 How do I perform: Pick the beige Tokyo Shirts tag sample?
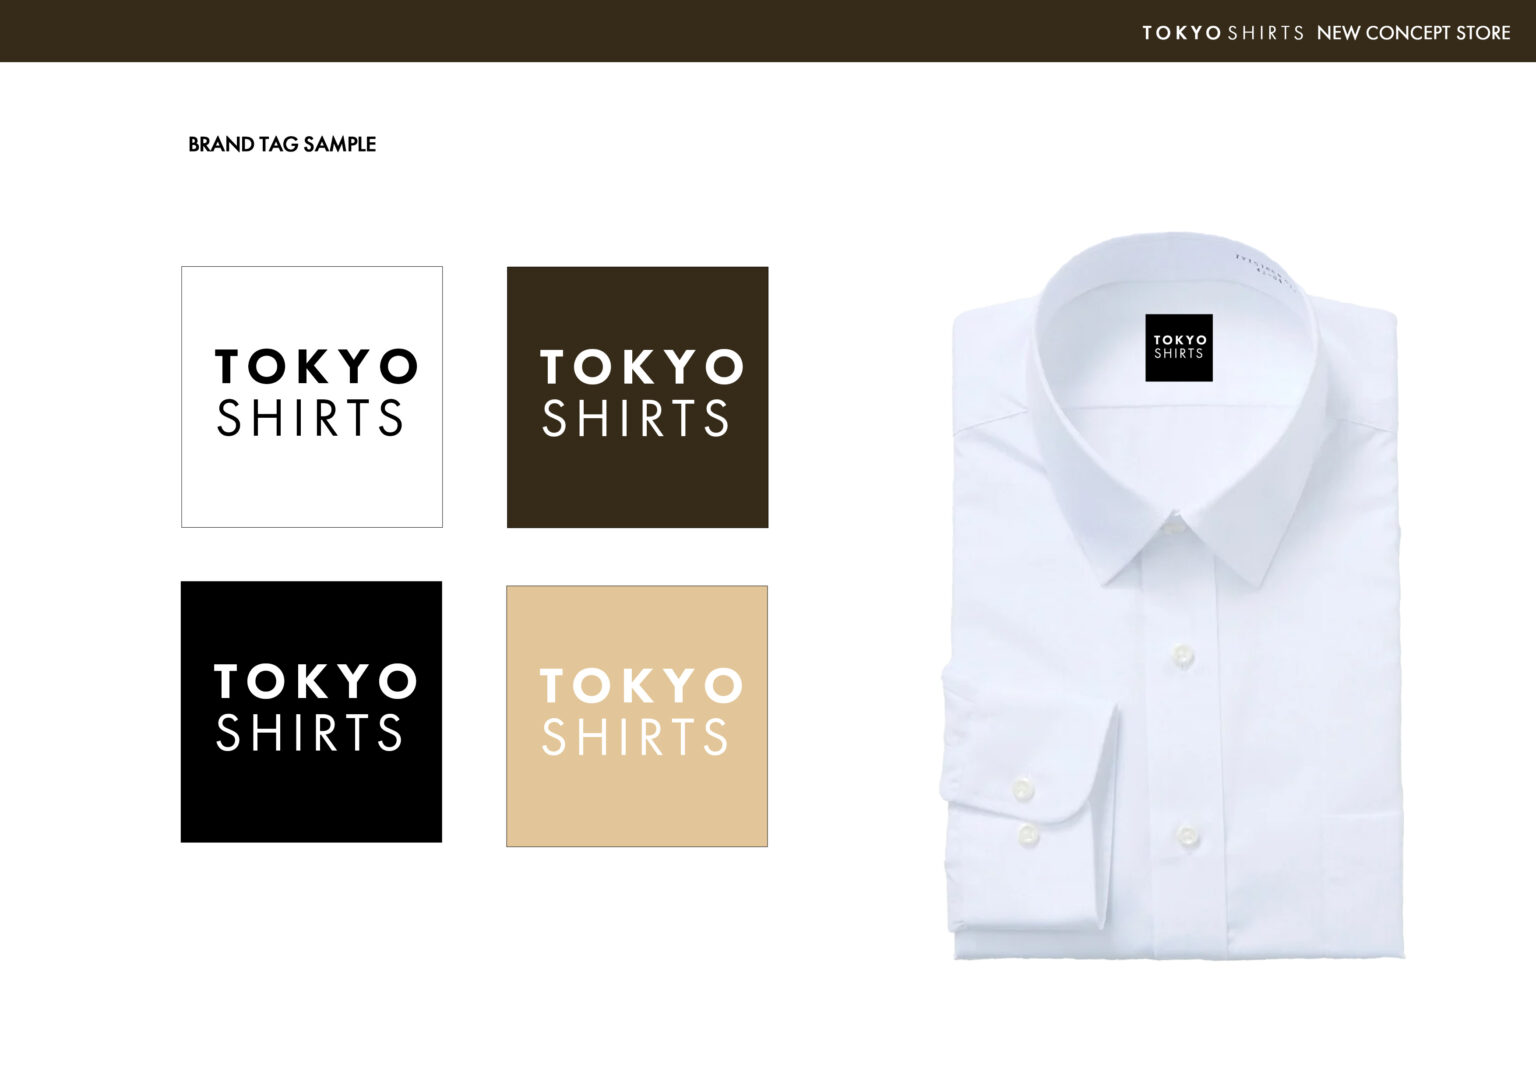pyautogui.click(x=637, y=716)
